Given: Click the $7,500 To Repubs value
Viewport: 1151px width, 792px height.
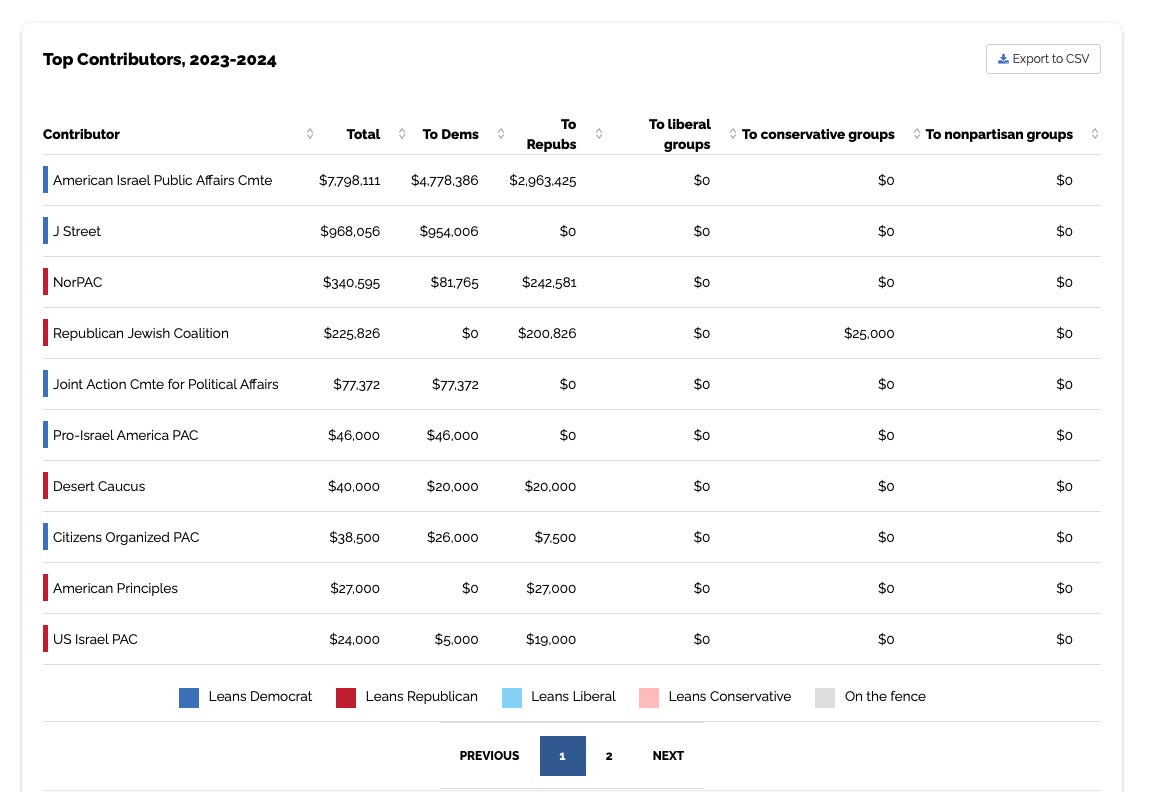Looking at the screenshot, I should [x=555, y=537].
